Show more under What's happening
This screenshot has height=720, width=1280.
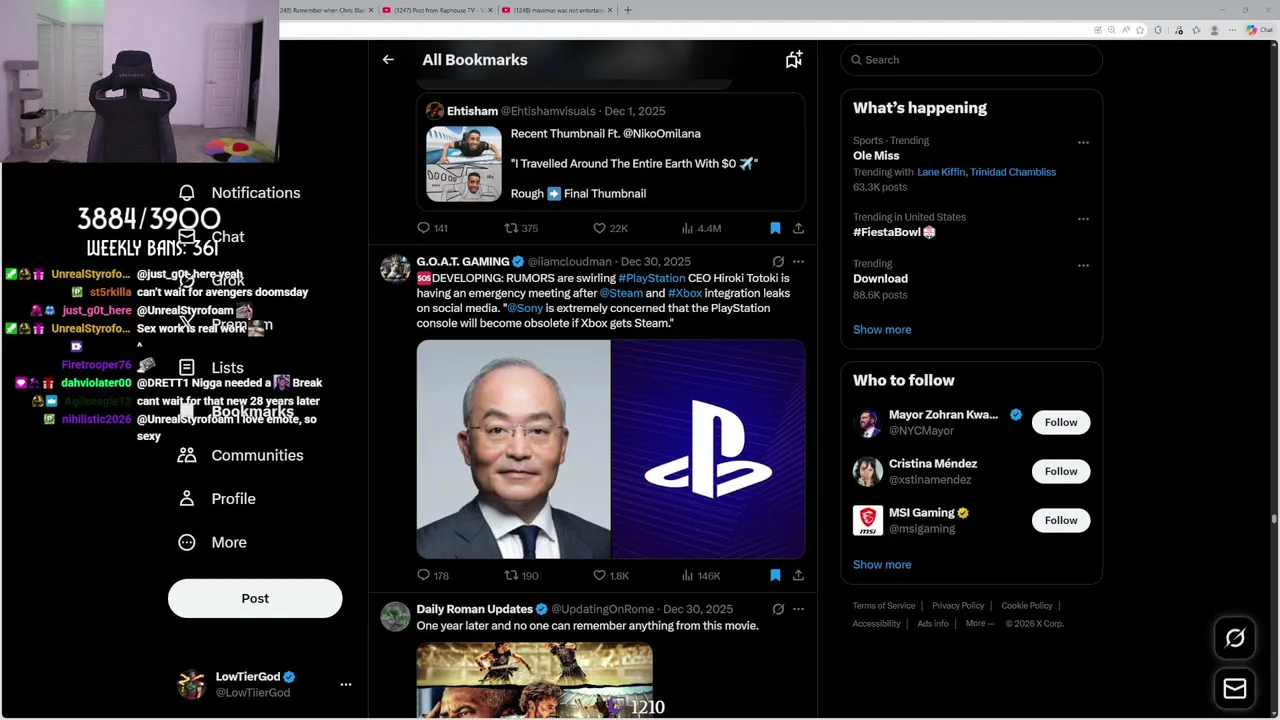[882, 329]
